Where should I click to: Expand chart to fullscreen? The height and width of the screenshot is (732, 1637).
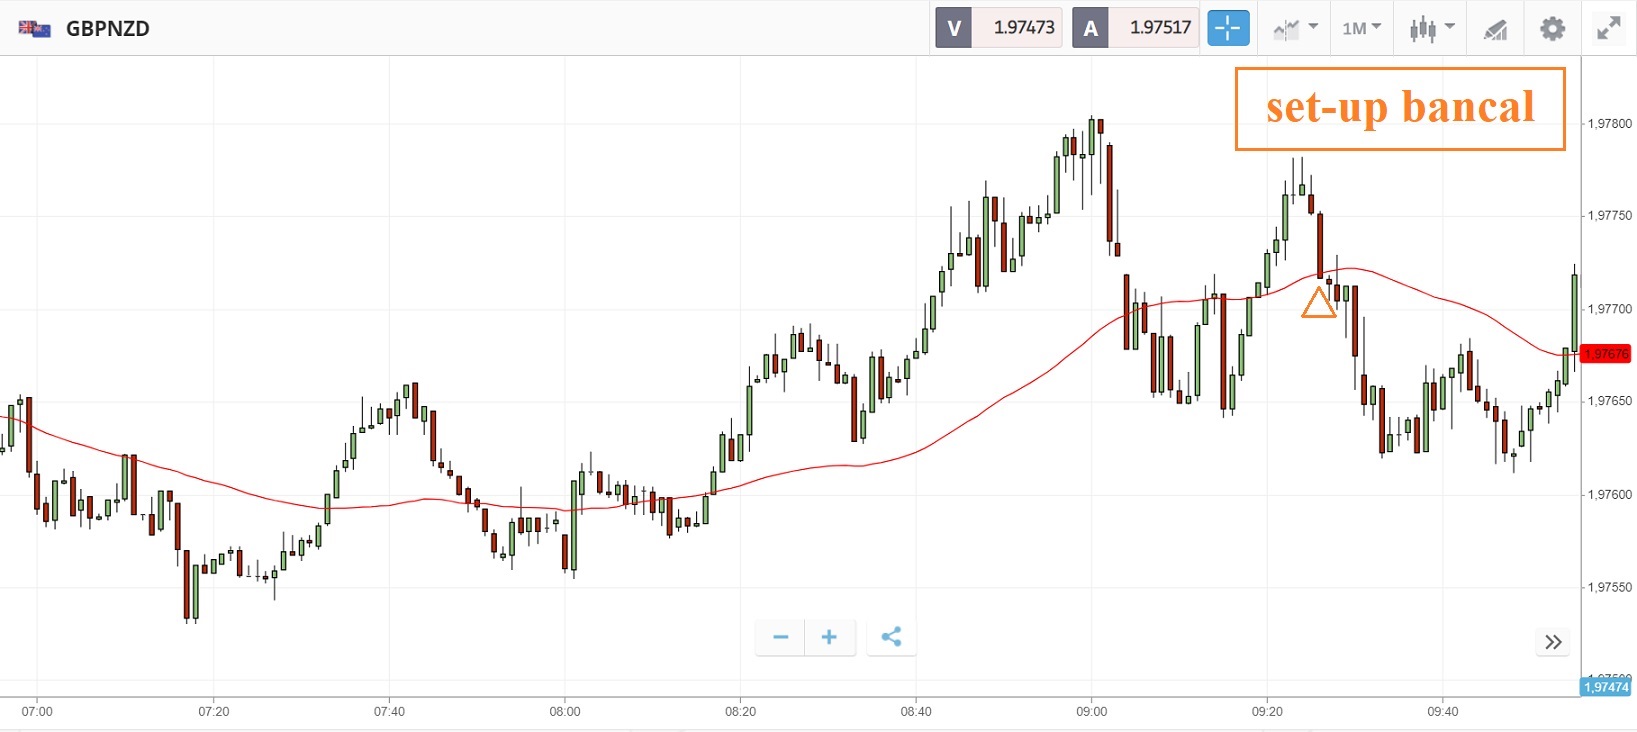1608,28
